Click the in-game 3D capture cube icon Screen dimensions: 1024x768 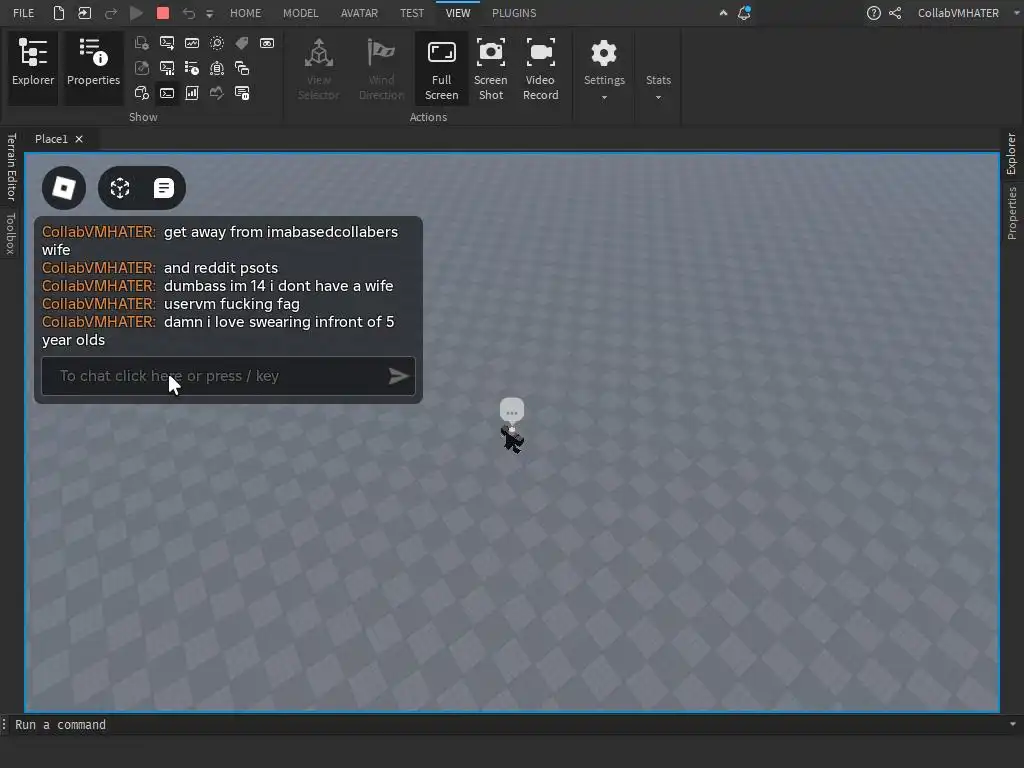click(120, 188)
